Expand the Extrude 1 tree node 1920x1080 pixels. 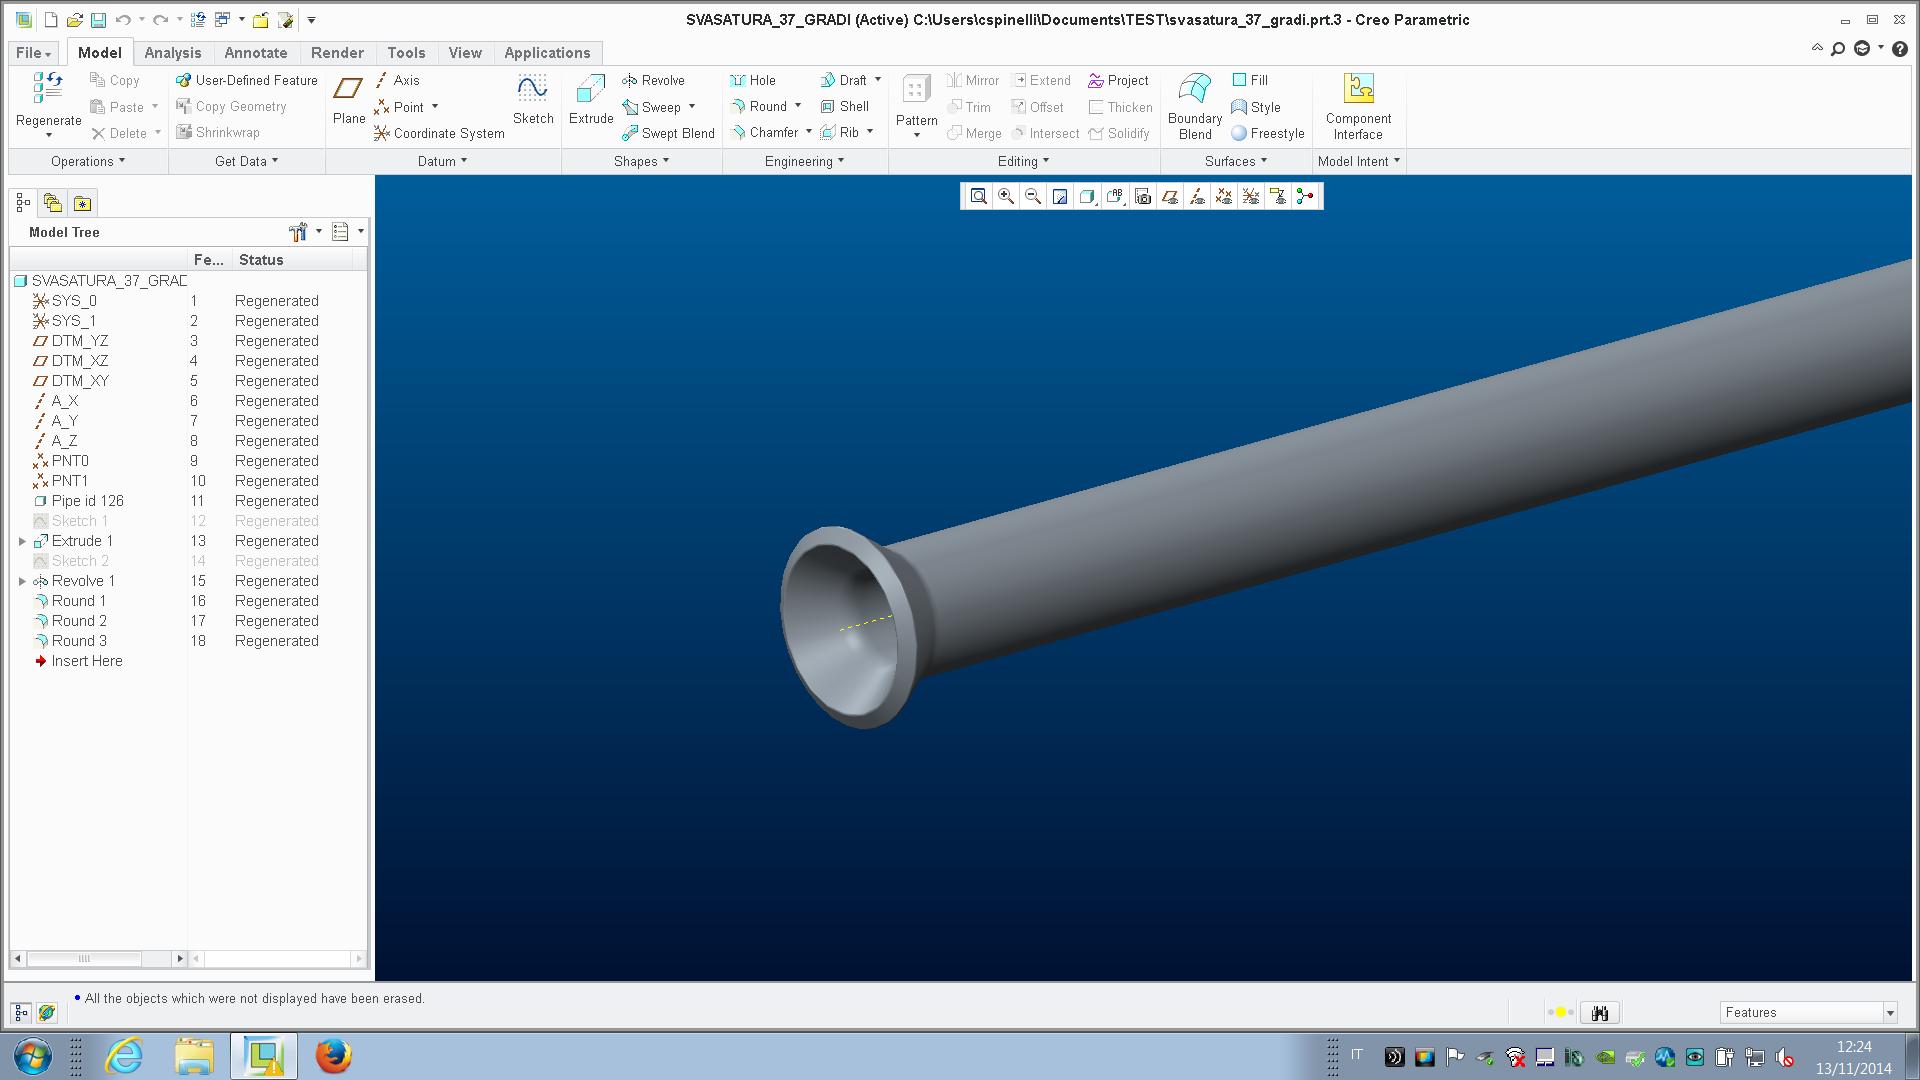click(x=22, y=541)
